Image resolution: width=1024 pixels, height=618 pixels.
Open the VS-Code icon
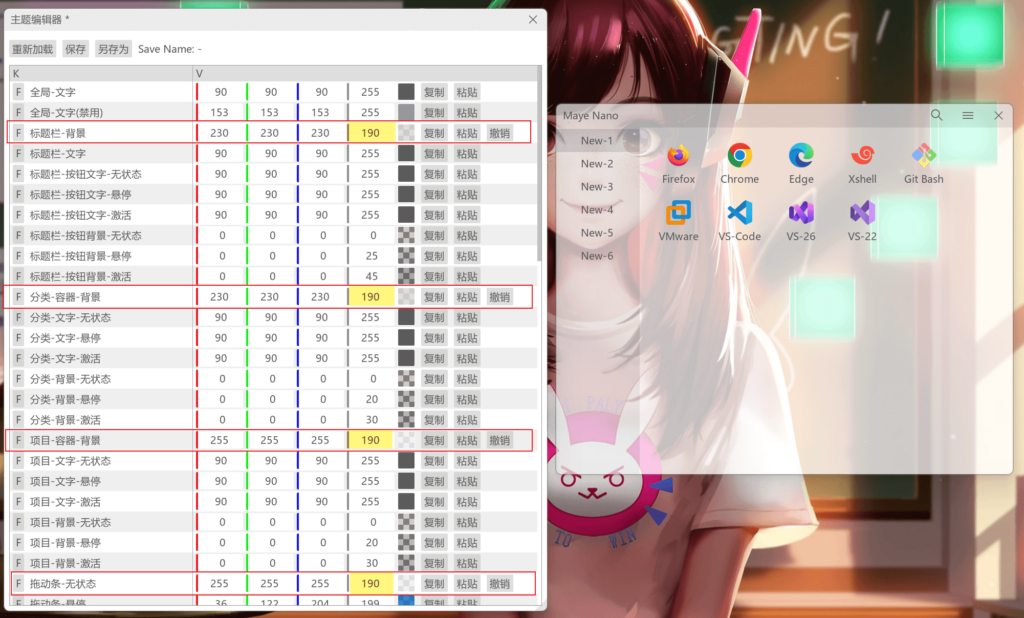point(740,213)
